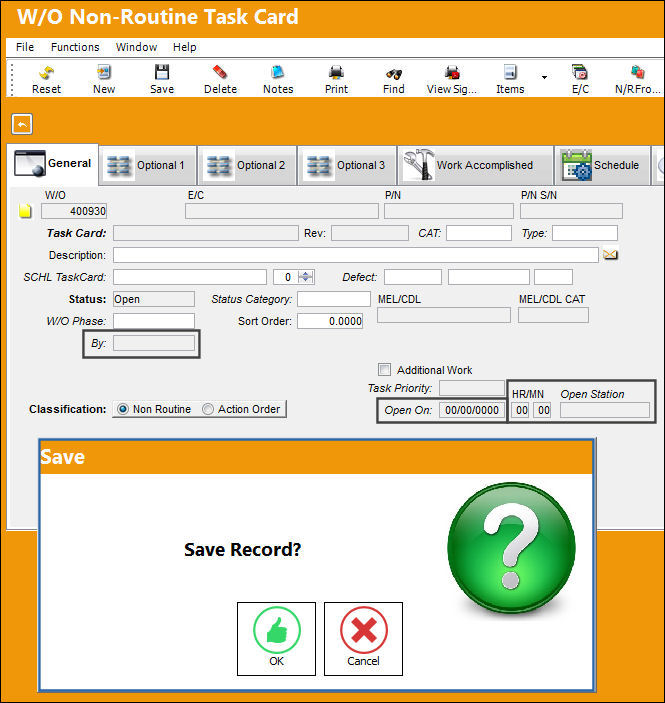Open the Functions menu

75,47
